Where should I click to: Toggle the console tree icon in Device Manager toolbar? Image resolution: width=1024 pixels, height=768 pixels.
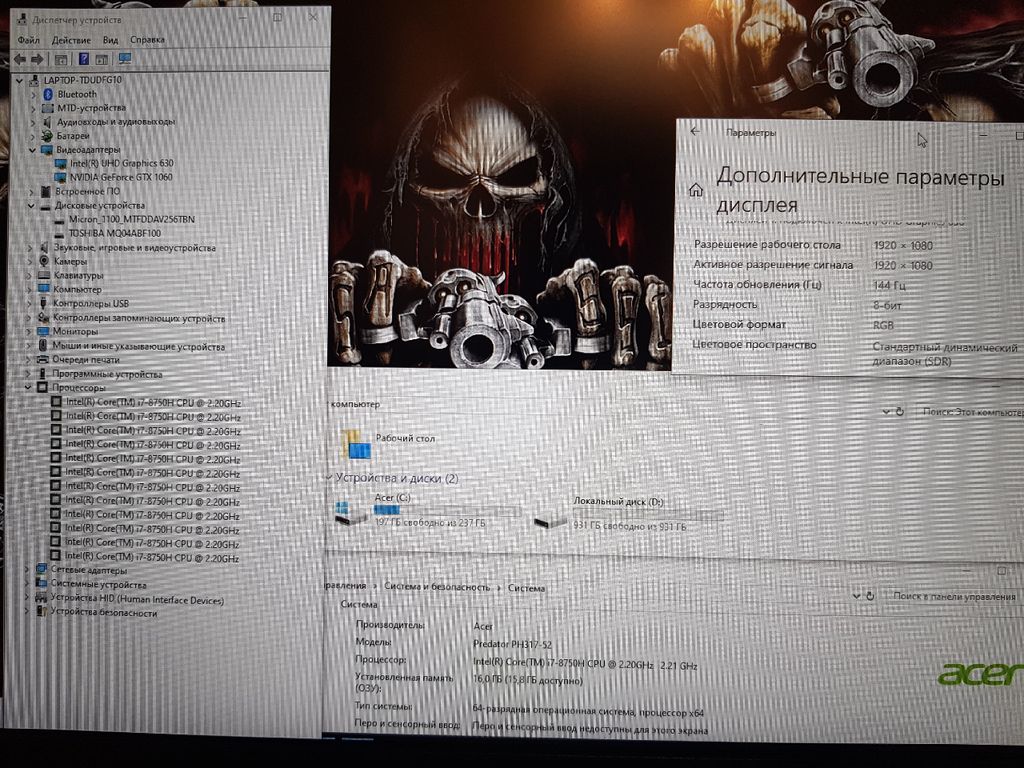pyautogui.click(x=61, y=59)
